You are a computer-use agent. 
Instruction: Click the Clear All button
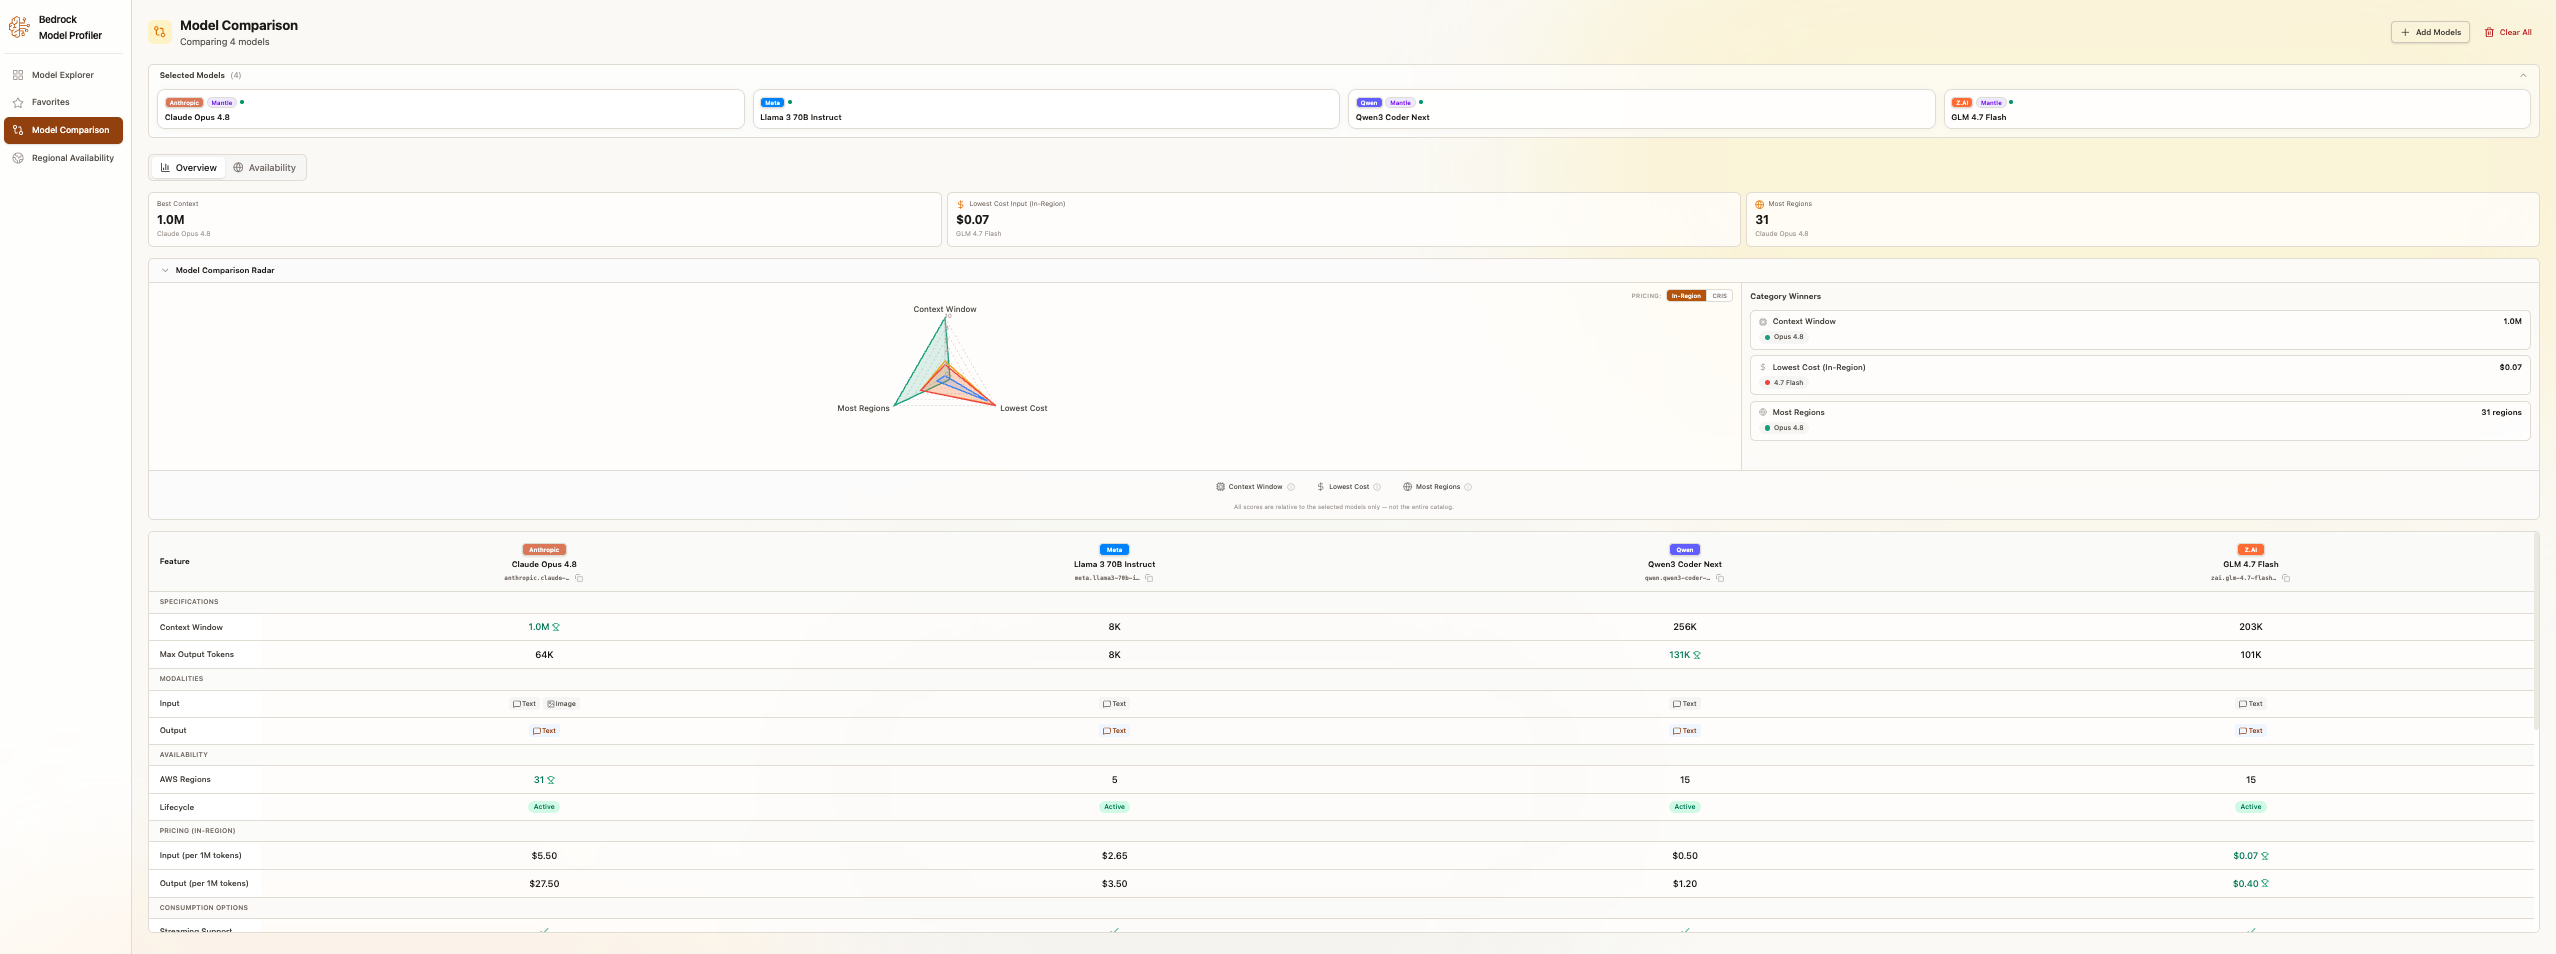click(2508, 32)
